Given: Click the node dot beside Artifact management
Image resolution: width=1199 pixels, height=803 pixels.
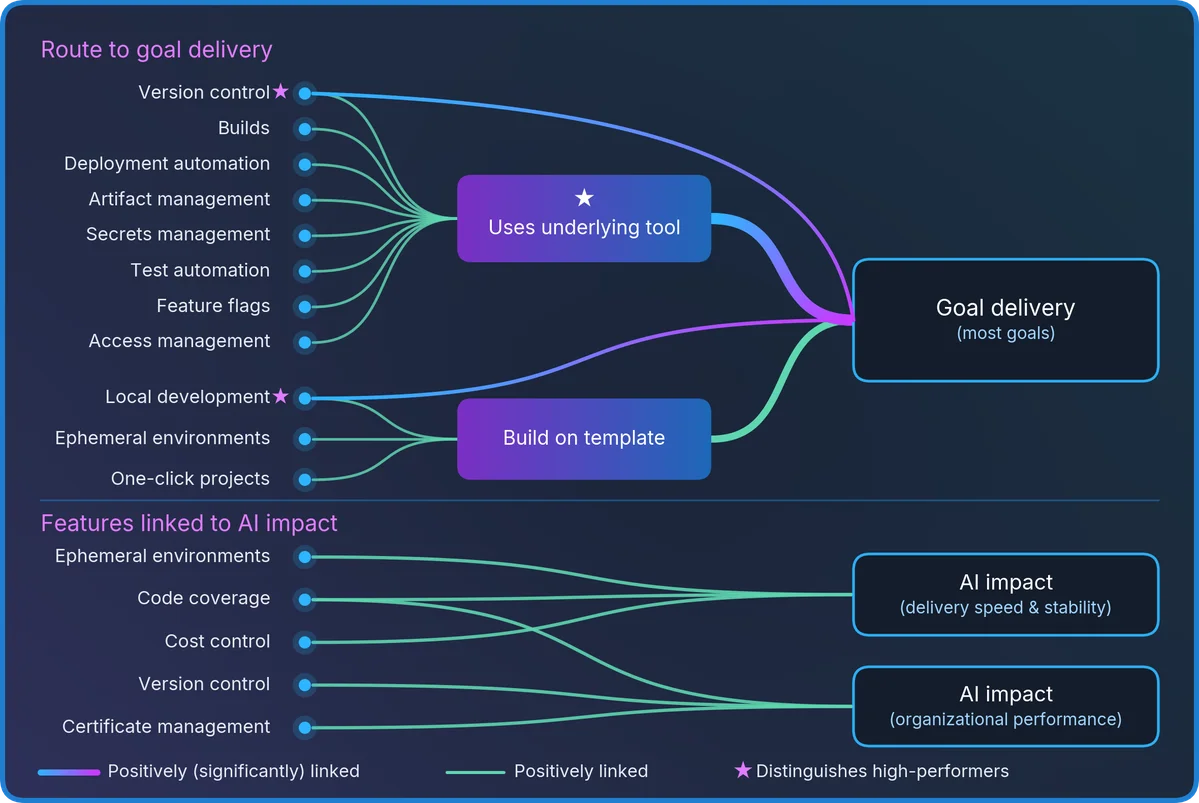Looking at the screenshot, I should tap(304, 200).
